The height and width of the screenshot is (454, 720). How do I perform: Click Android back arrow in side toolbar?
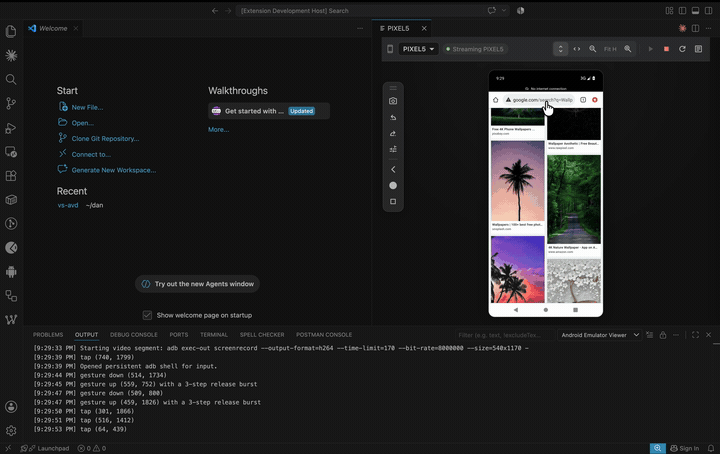point(393,169)
